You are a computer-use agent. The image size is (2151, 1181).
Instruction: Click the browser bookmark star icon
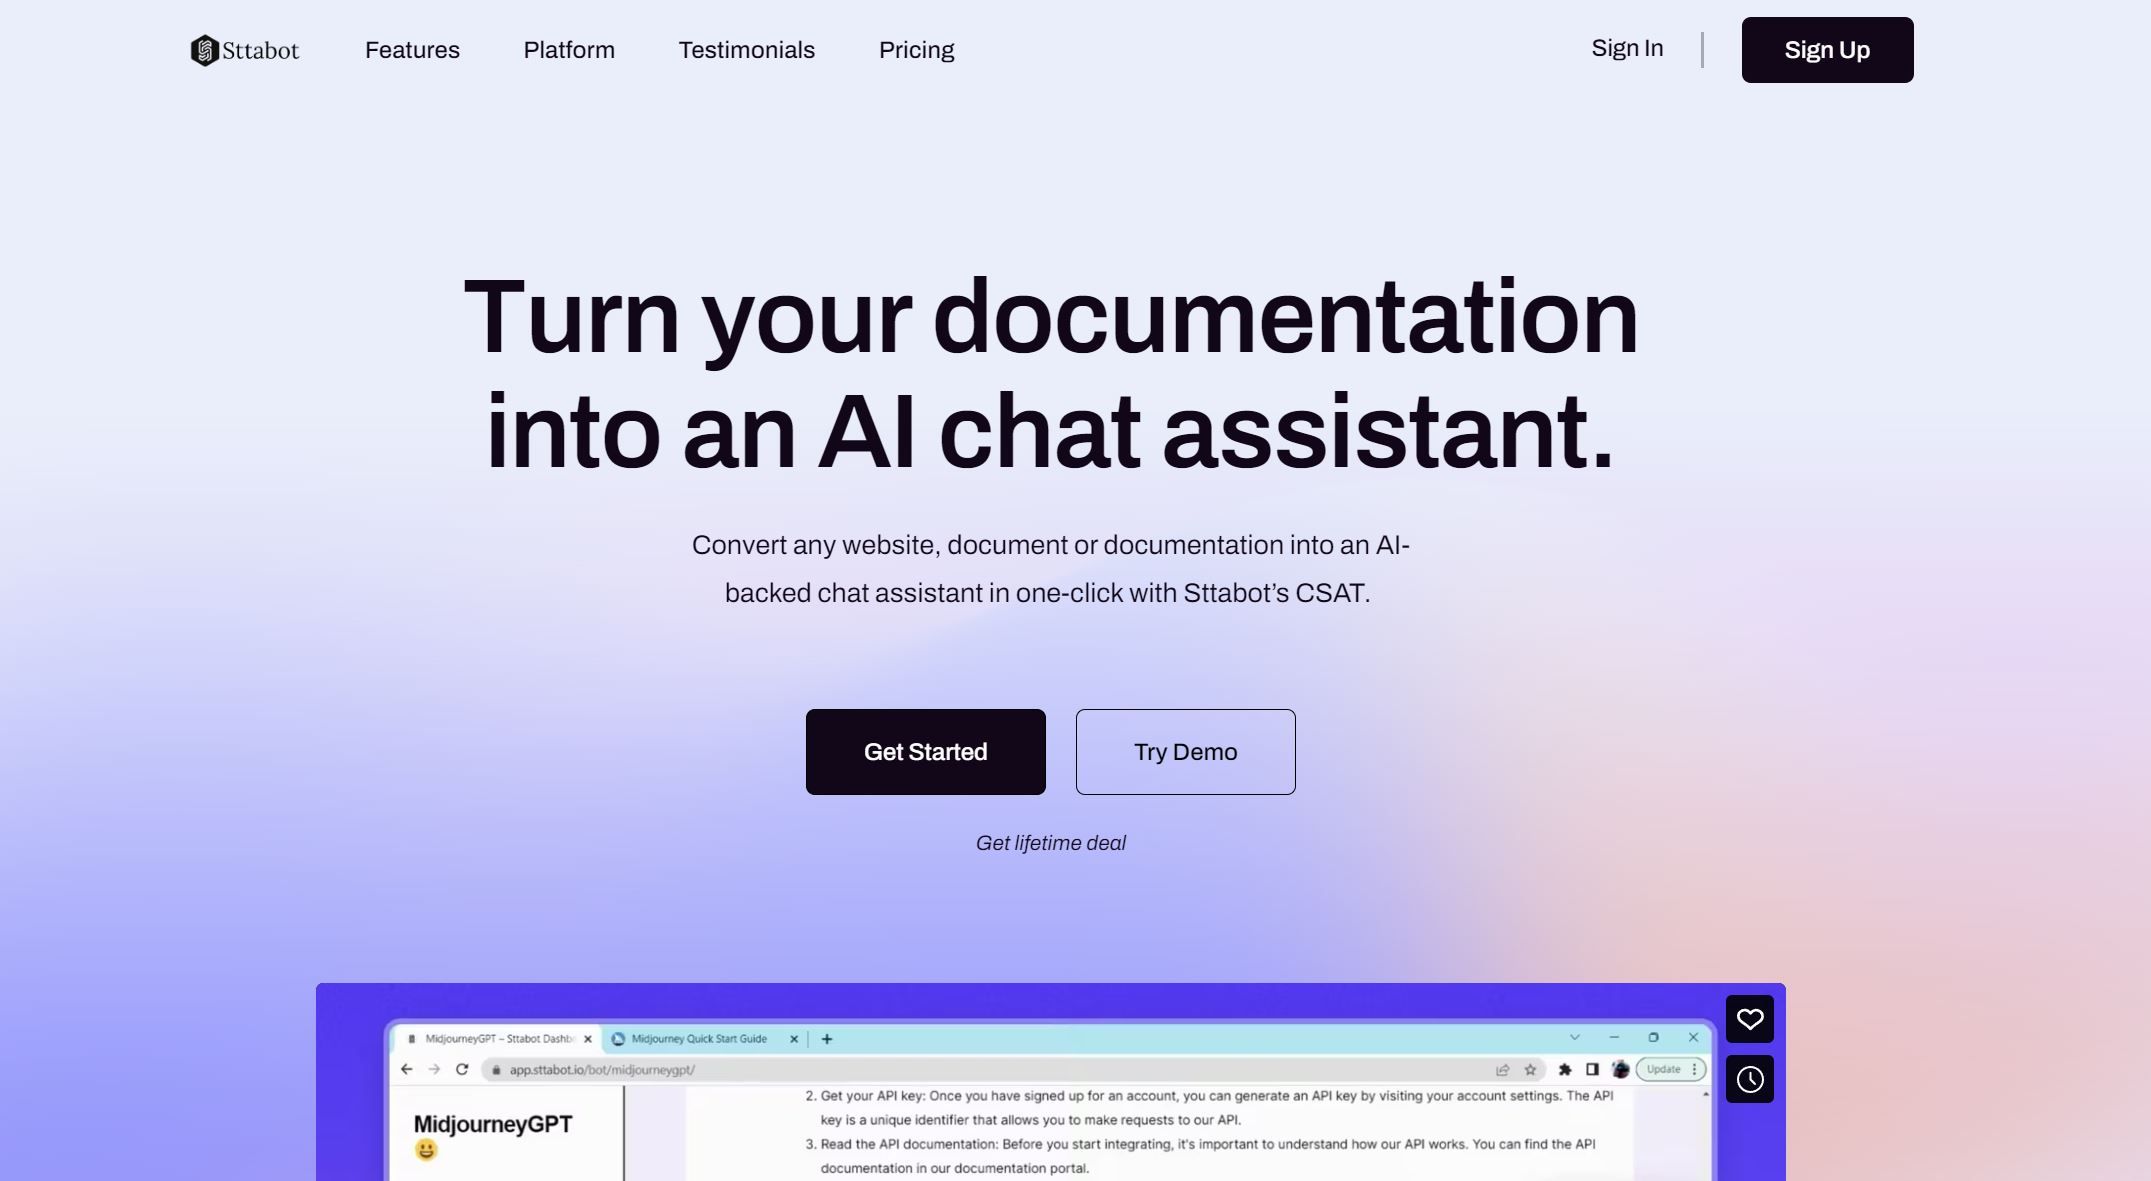coord(1529,1068)
